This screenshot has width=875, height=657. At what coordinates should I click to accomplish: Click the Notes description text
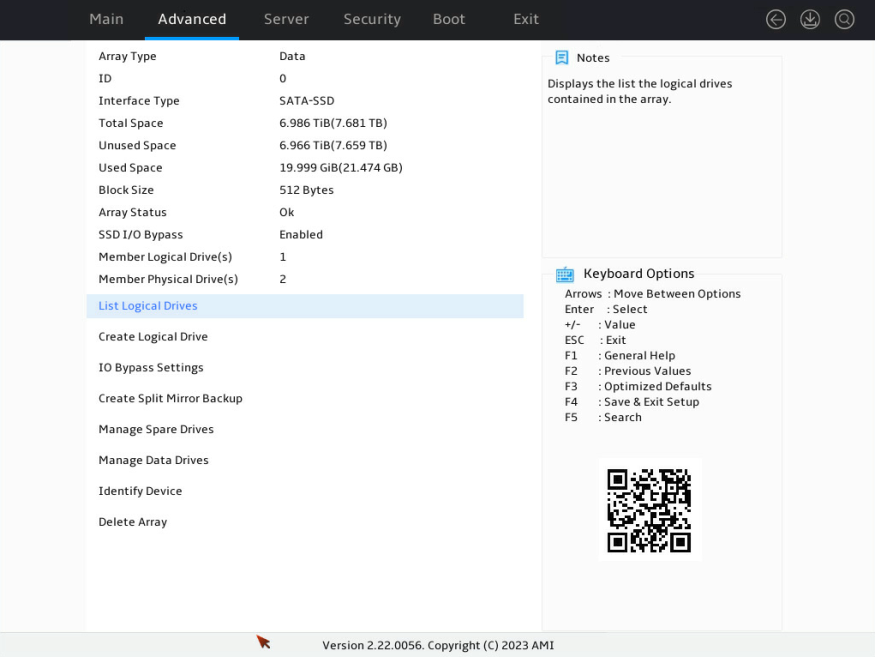640,91
